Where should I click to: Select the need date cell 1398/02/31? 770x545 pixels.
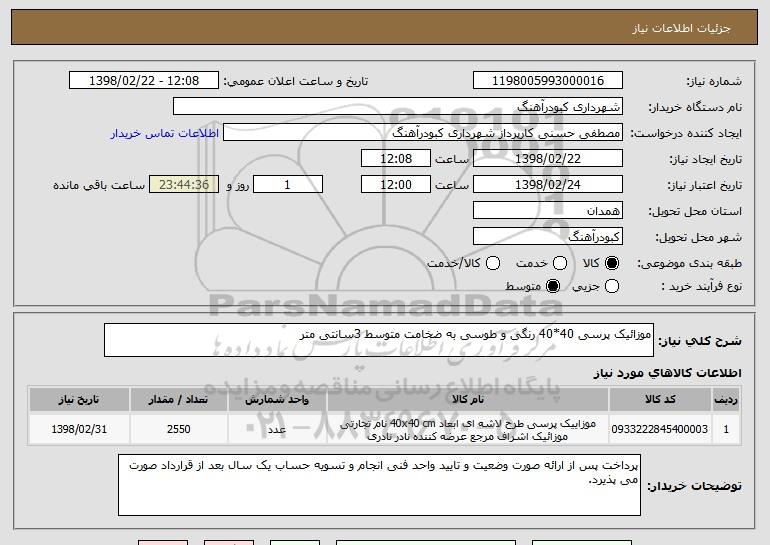tap(79, 430)
